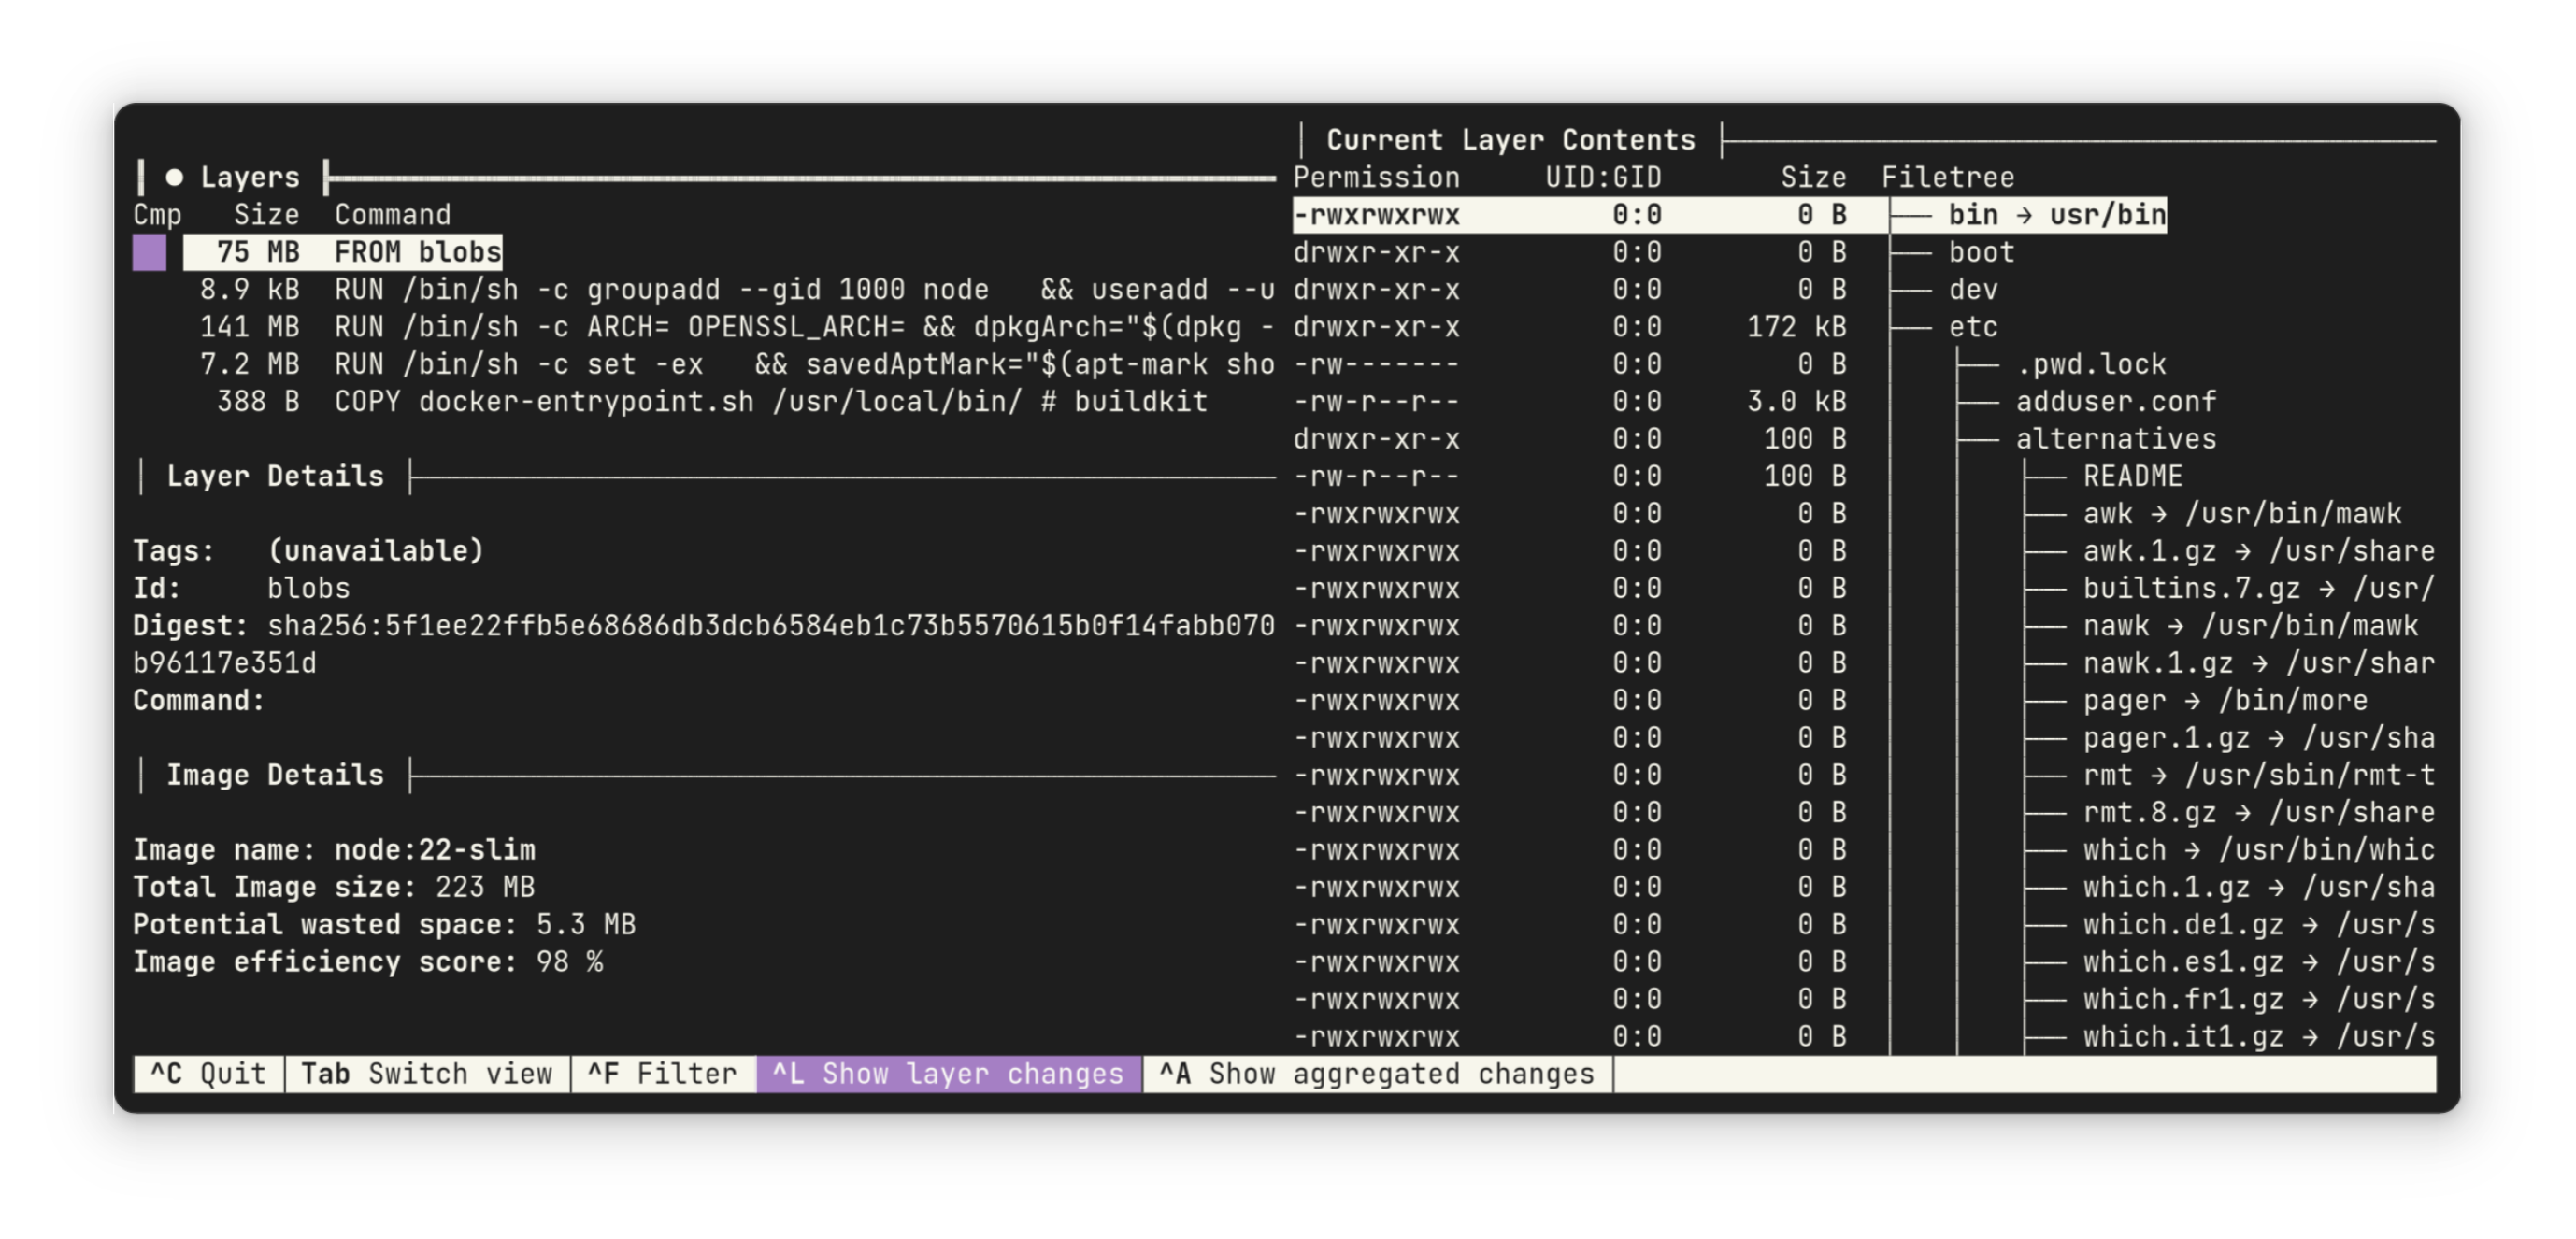Switch panes with Tab Switch view
This screenshot has width=2576, height=1239.
coord(427,1074)
